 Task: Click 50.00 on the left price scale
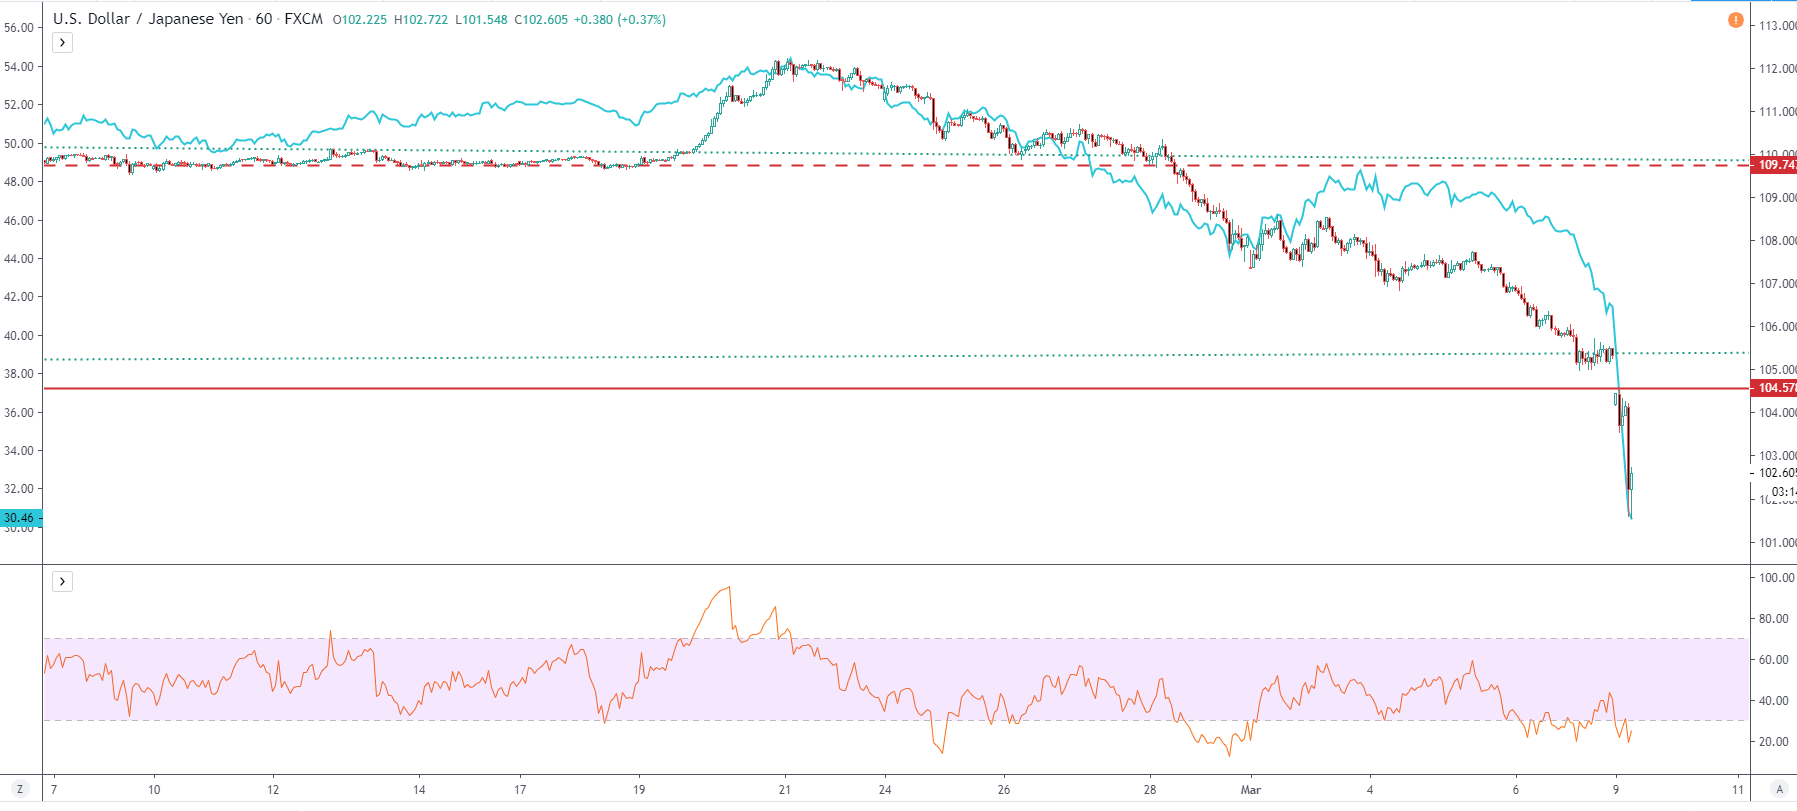19,144
